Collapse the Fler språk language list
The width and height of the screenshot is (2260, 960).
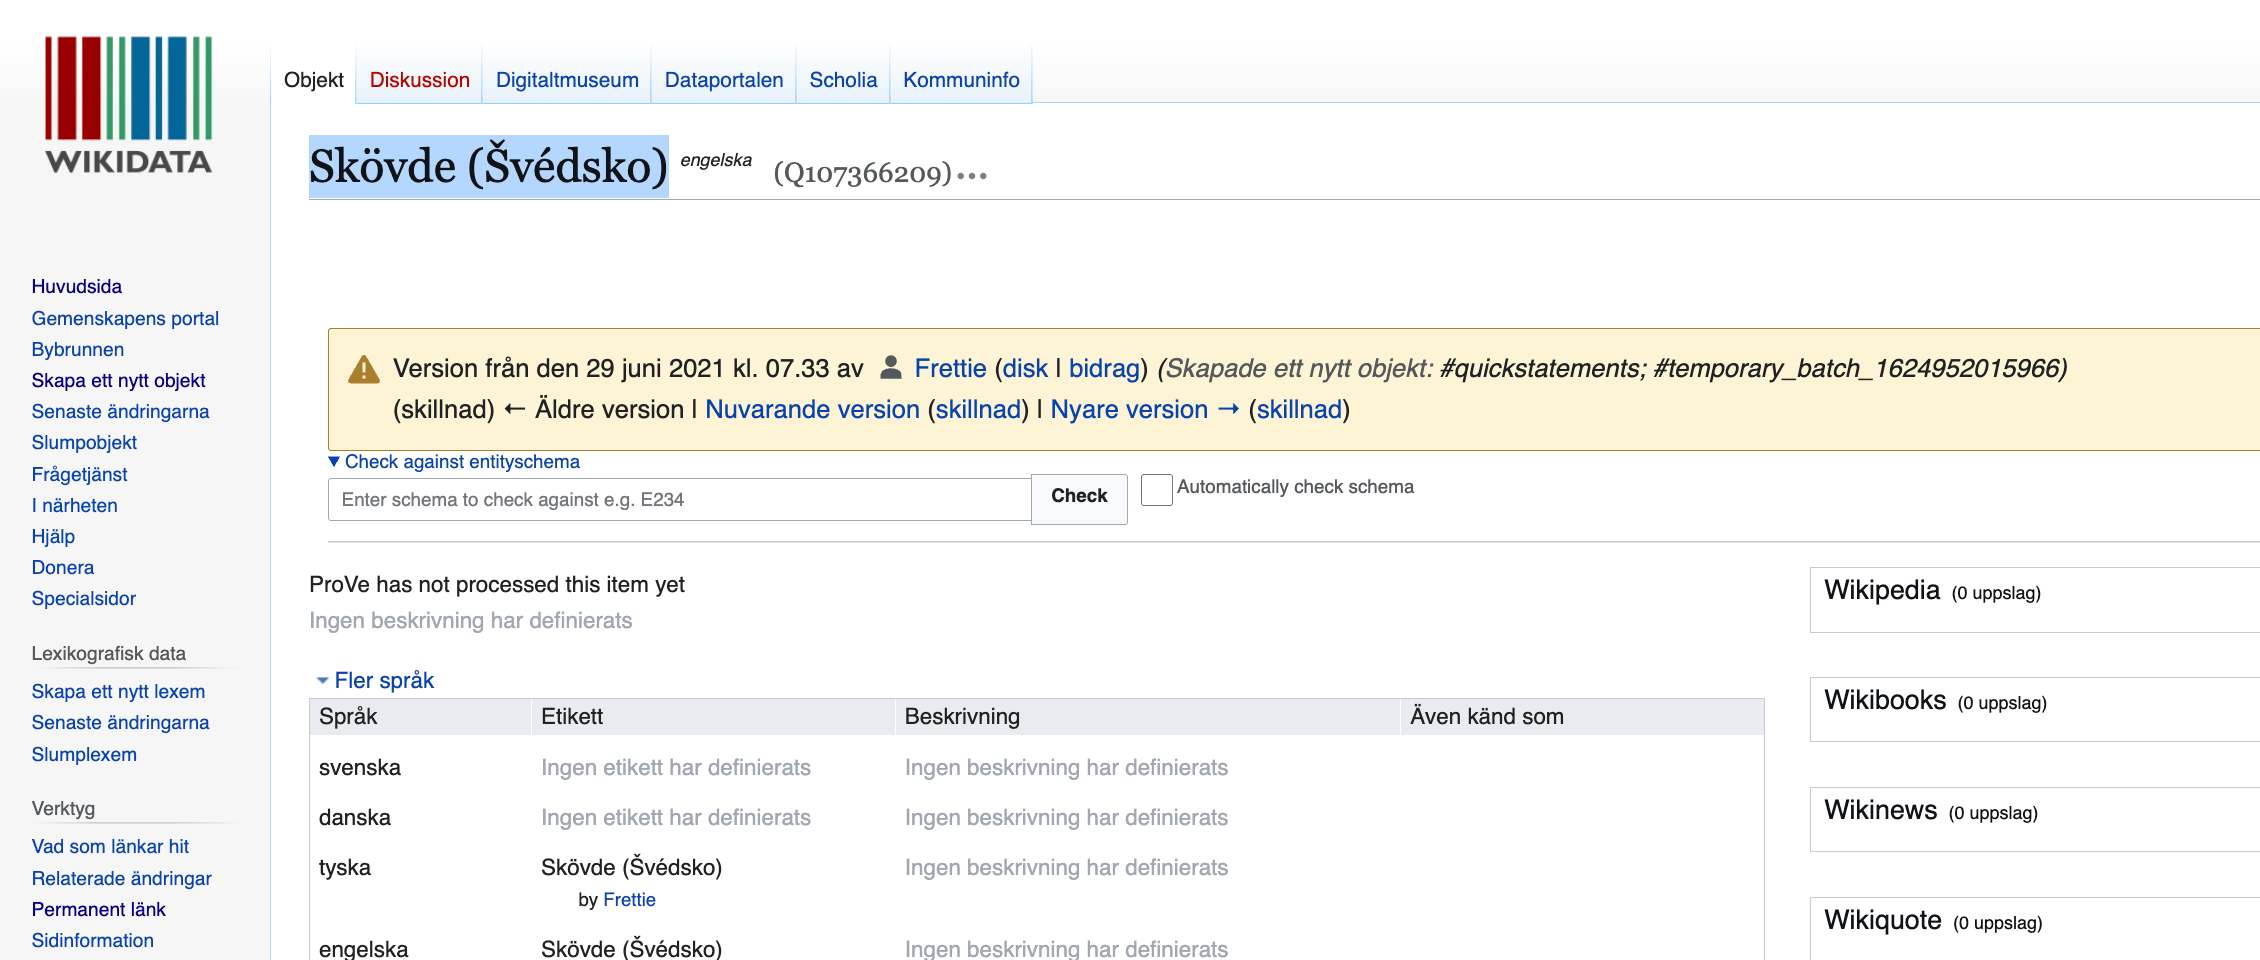[323, 681]
